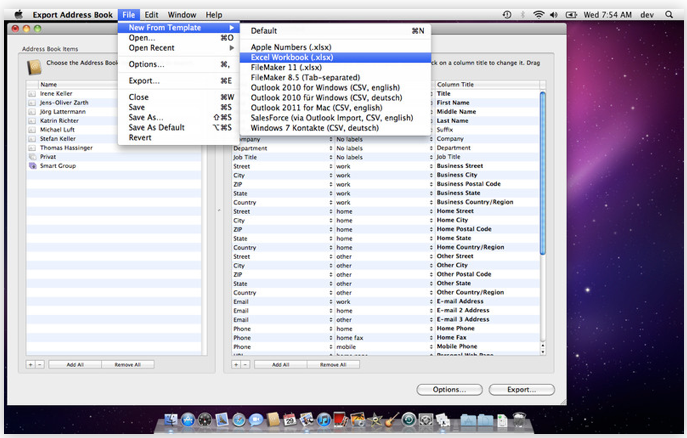This screenshot has height=438, width=687.
Task: Click the Address Book icon beside Choose text
Action: (x=34, y=67)
